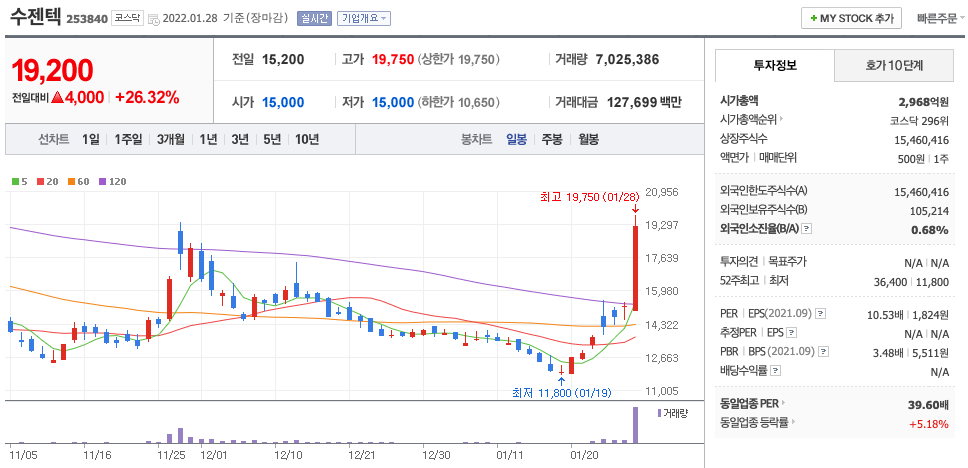The height and width of the screenshot is (468, 968).
Task: Click the 시가총액 value 2,968억원
Action: tap(924, 101)
